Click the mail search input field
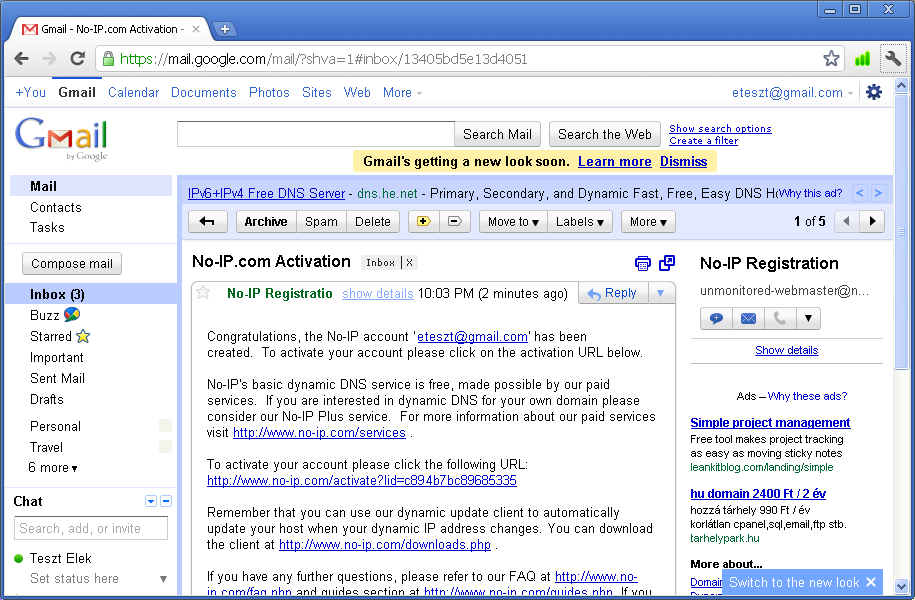This screenshot has height=600, width=915. click(x=316, y=134)
